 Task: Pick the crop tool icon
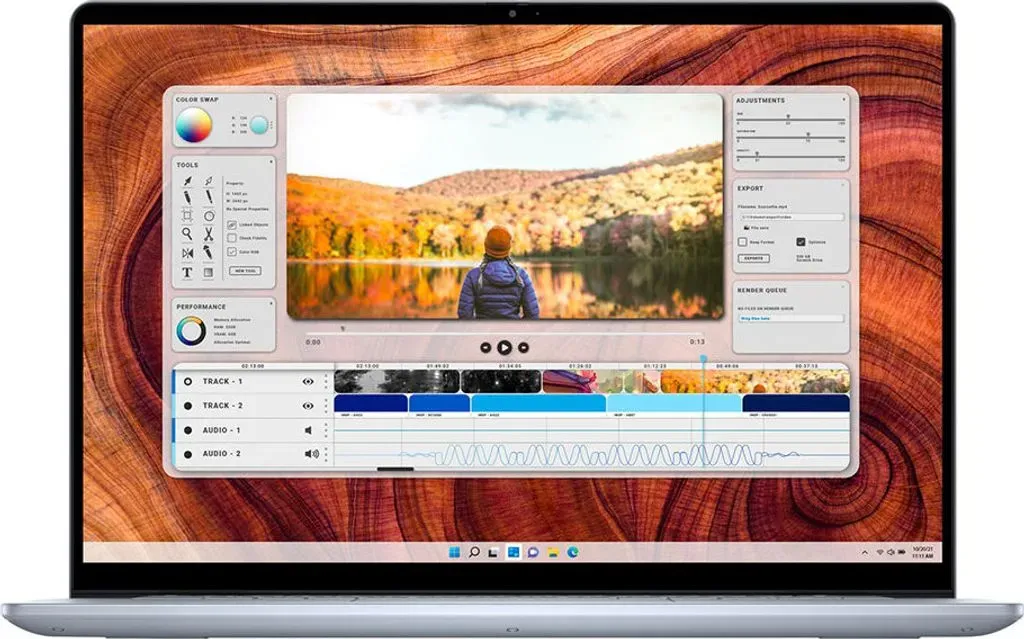(x=187, y=215)
